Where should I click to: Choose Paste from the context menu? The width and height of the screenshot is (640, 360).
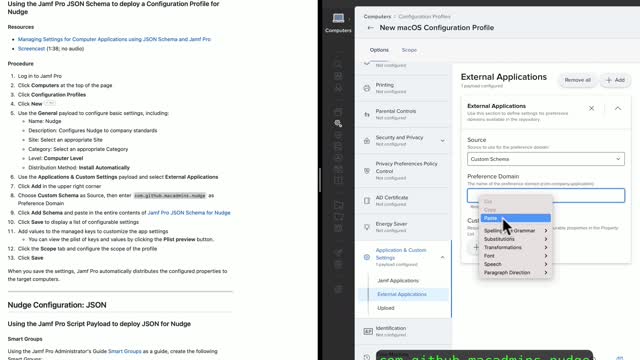click(516, 218)
